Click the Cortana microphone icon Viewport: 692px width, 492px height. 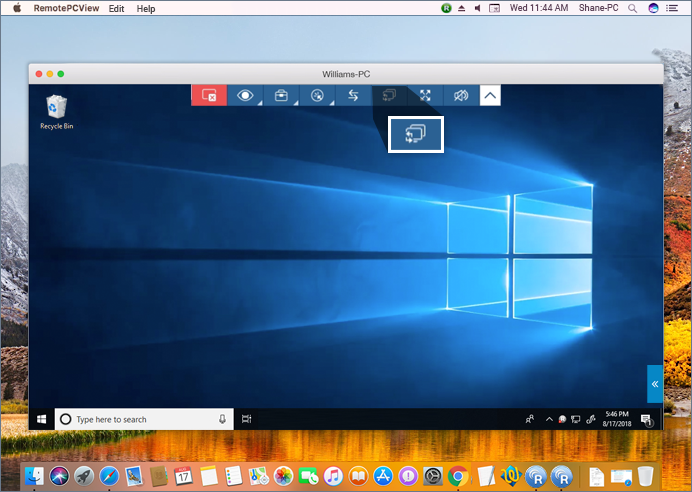pos(222,419)
